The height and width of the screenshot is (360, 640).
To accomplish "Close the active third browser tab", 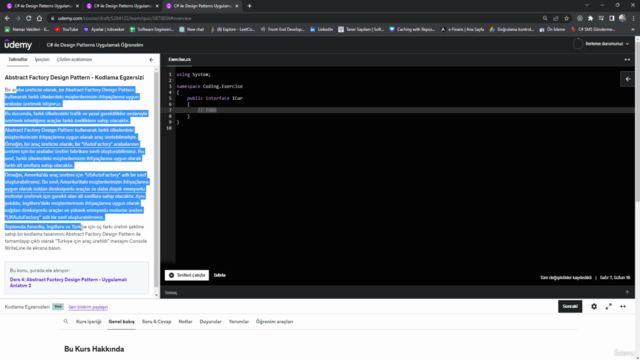I will [x=237, y=6].
